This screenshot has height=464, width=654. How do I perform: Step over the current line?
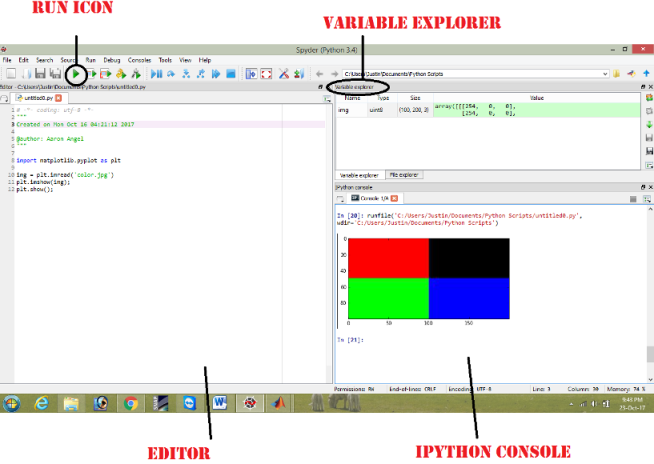click(171, 74)
